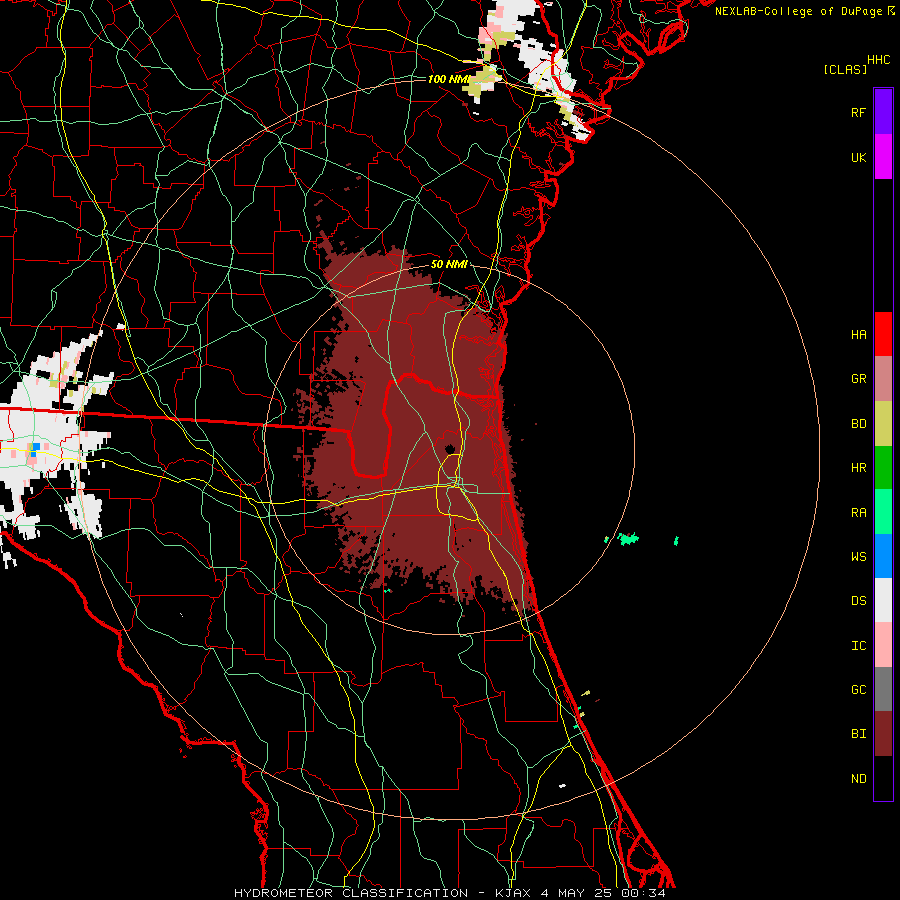Click the HA red legend swatch
The image size is (900, 900).
[883, 334]
